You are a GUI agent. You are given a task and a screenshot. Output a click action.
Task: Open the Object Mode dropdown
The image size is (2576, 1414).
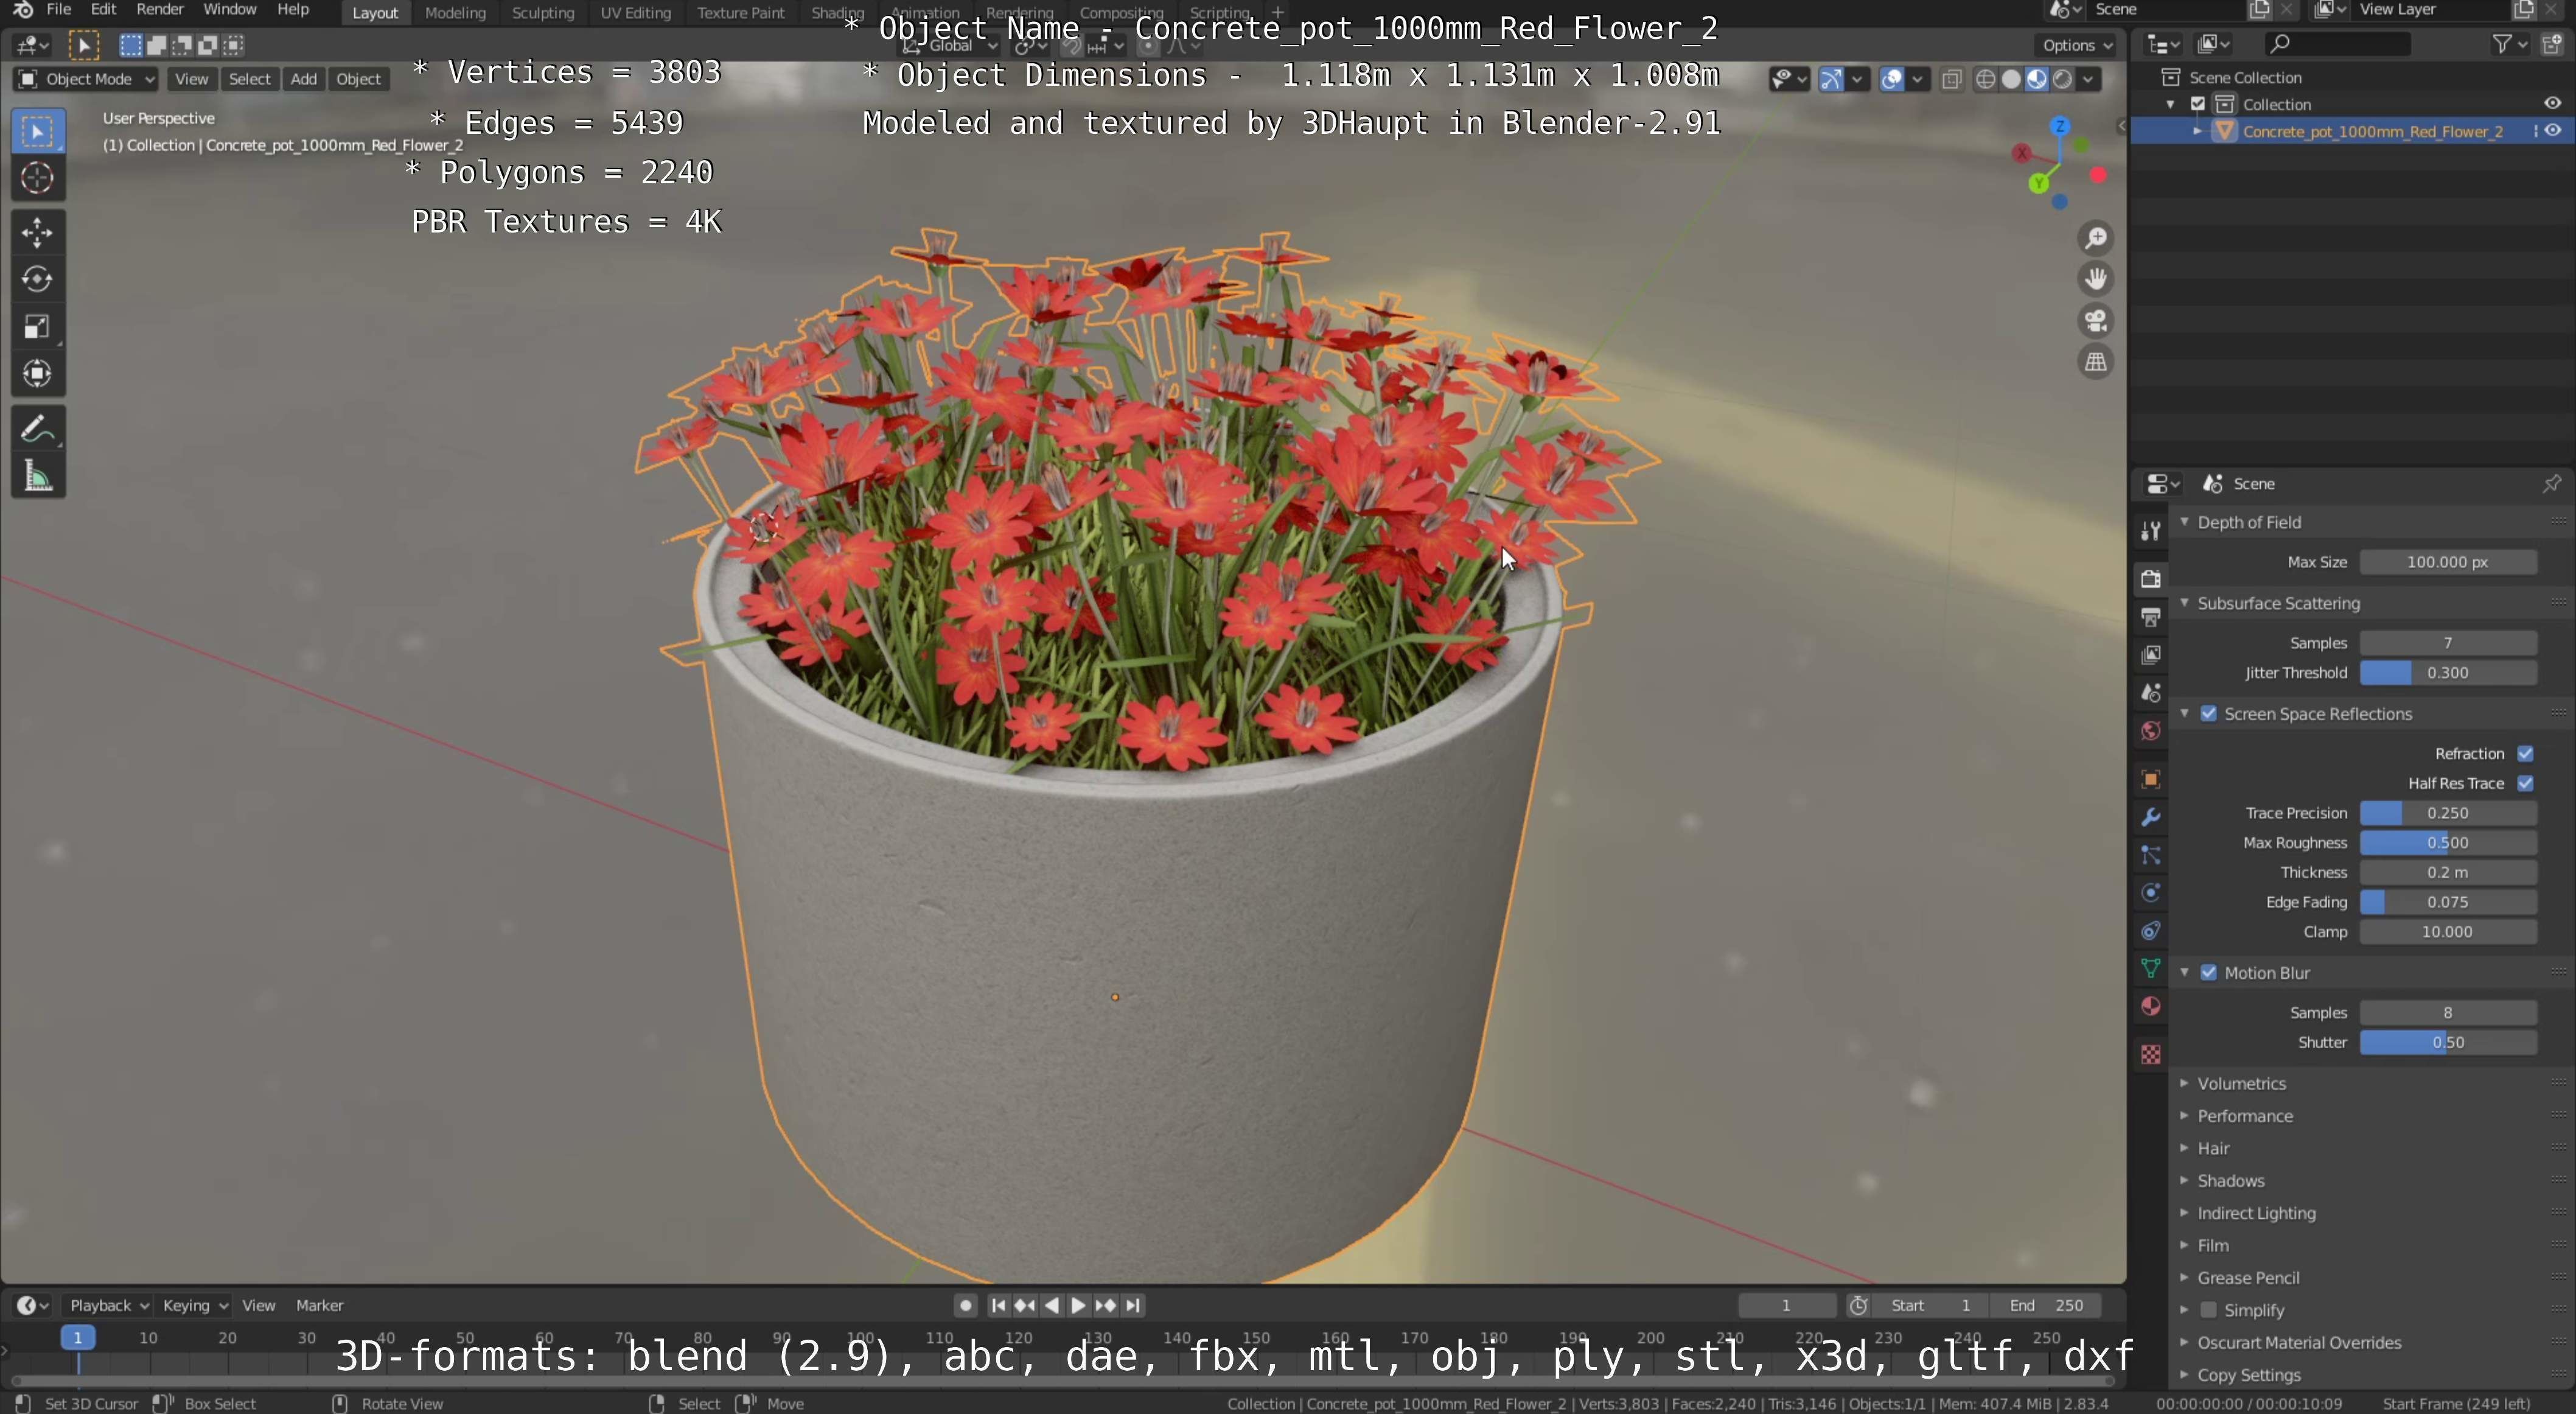click(86, 79)
